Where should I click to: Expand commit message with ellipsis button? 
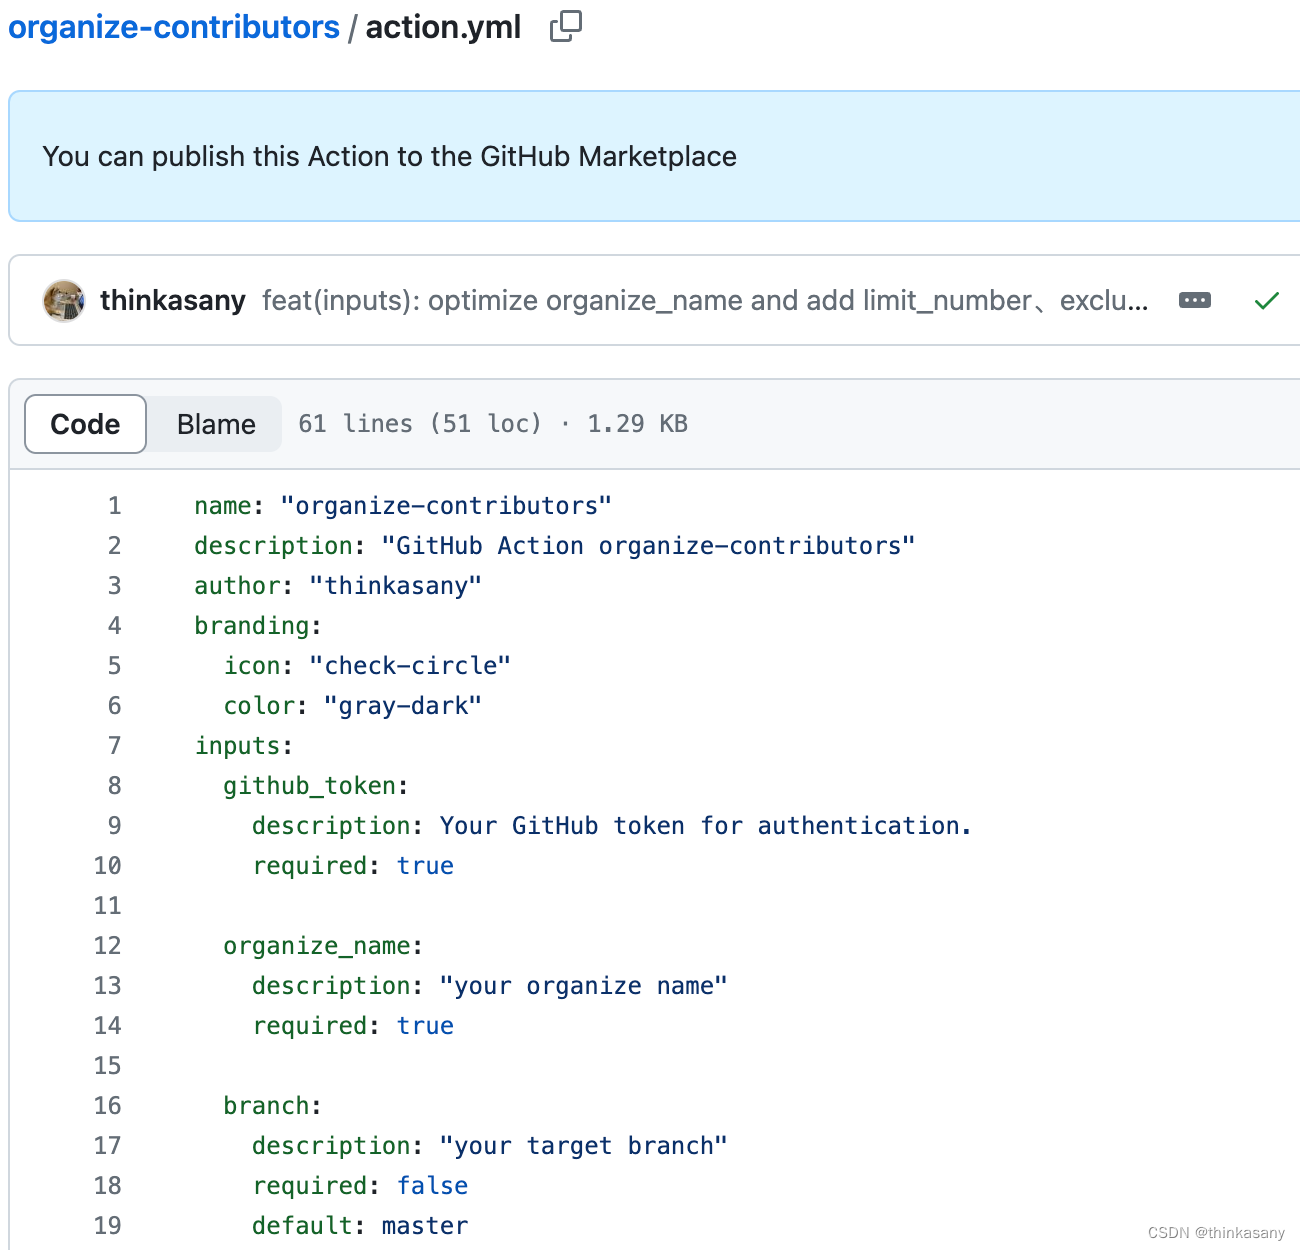(x=1195, y=300)
